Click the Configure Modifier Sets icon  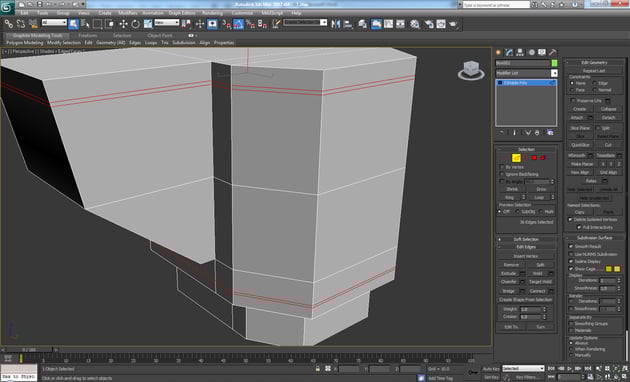[550, 133]
